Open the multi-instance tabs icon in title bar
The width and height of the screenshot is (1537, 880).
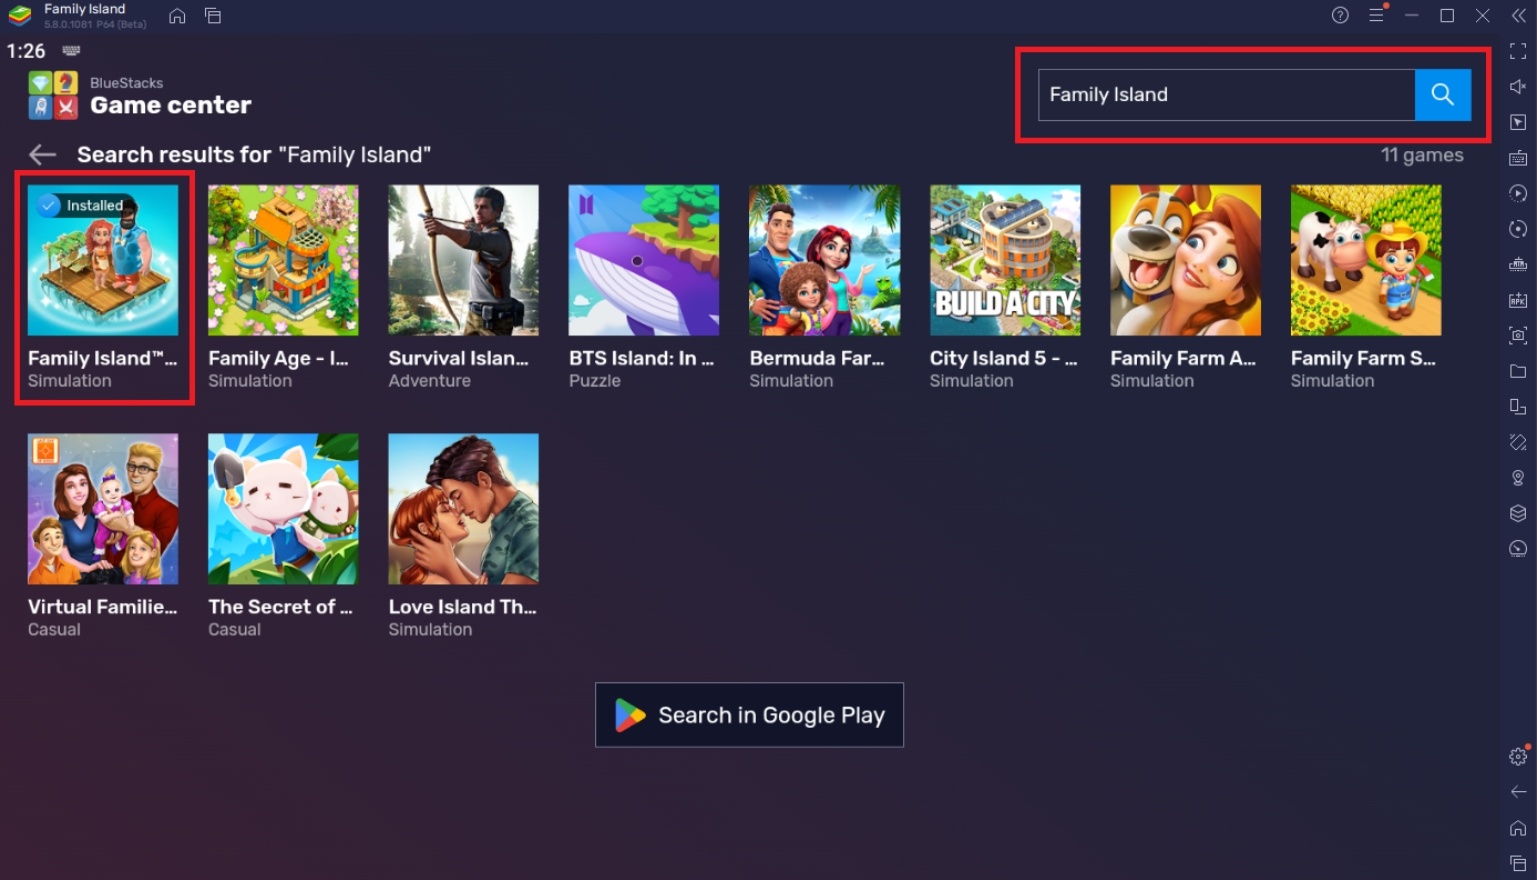pos(213,16)
